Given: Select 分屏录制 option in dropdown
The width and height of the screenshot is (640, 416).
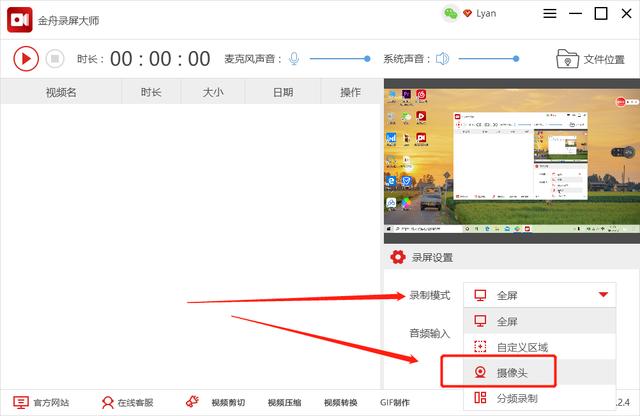Looking at the screenshot, I should pos(540,398).
